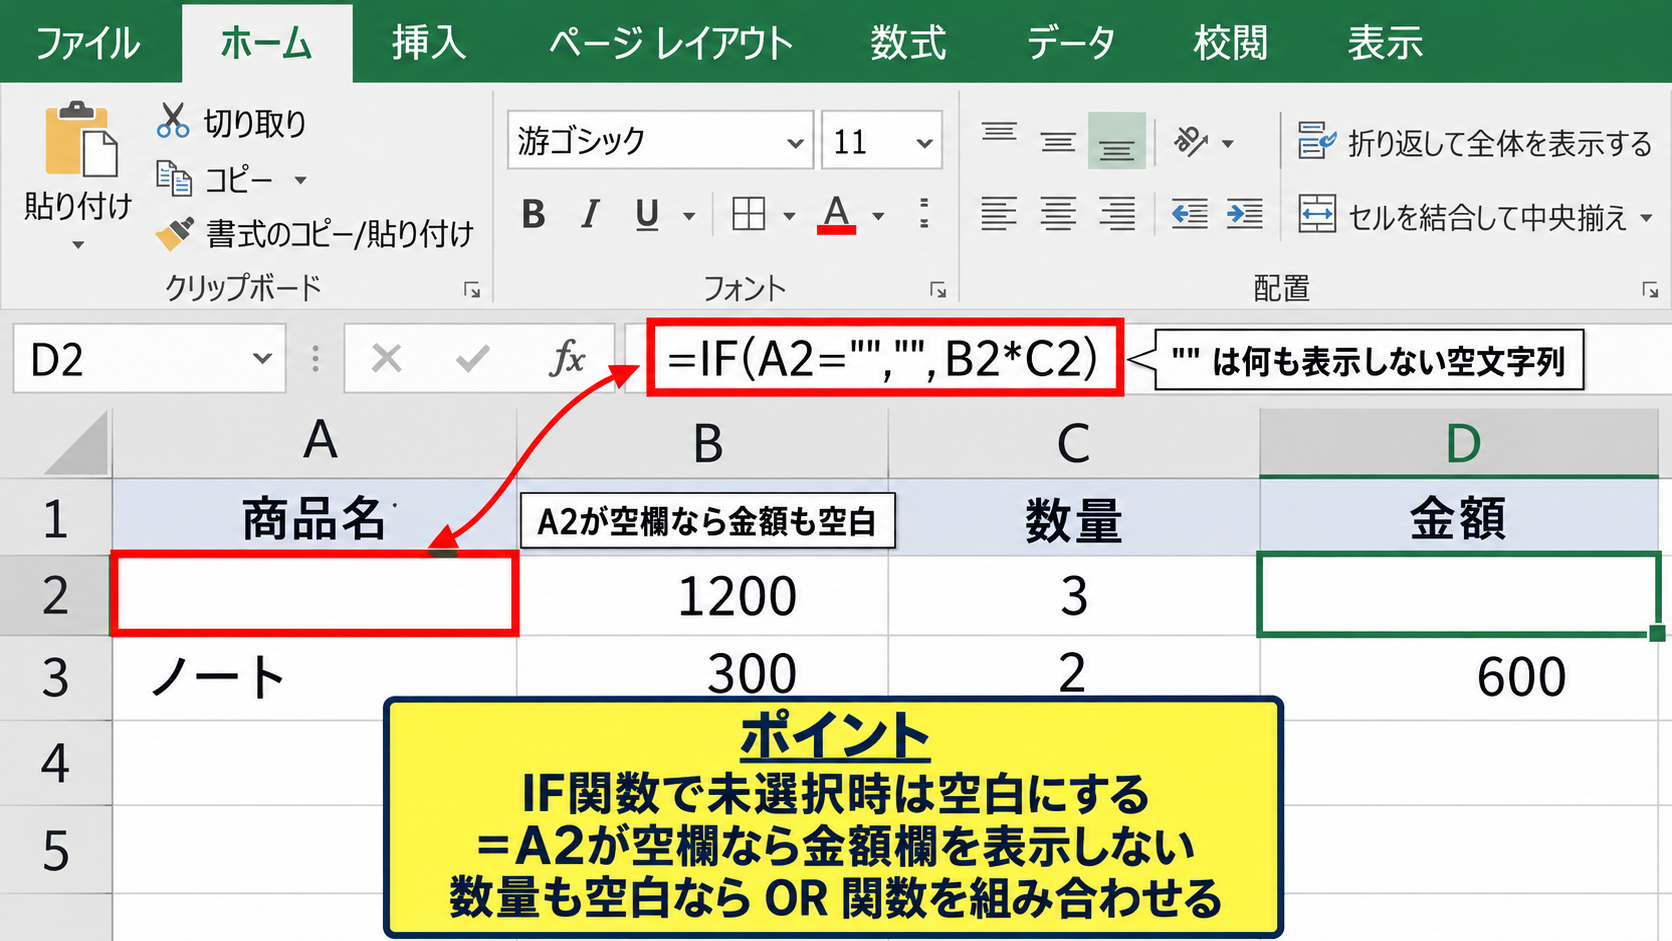Open the Copy options arrow

coord(300,180)
